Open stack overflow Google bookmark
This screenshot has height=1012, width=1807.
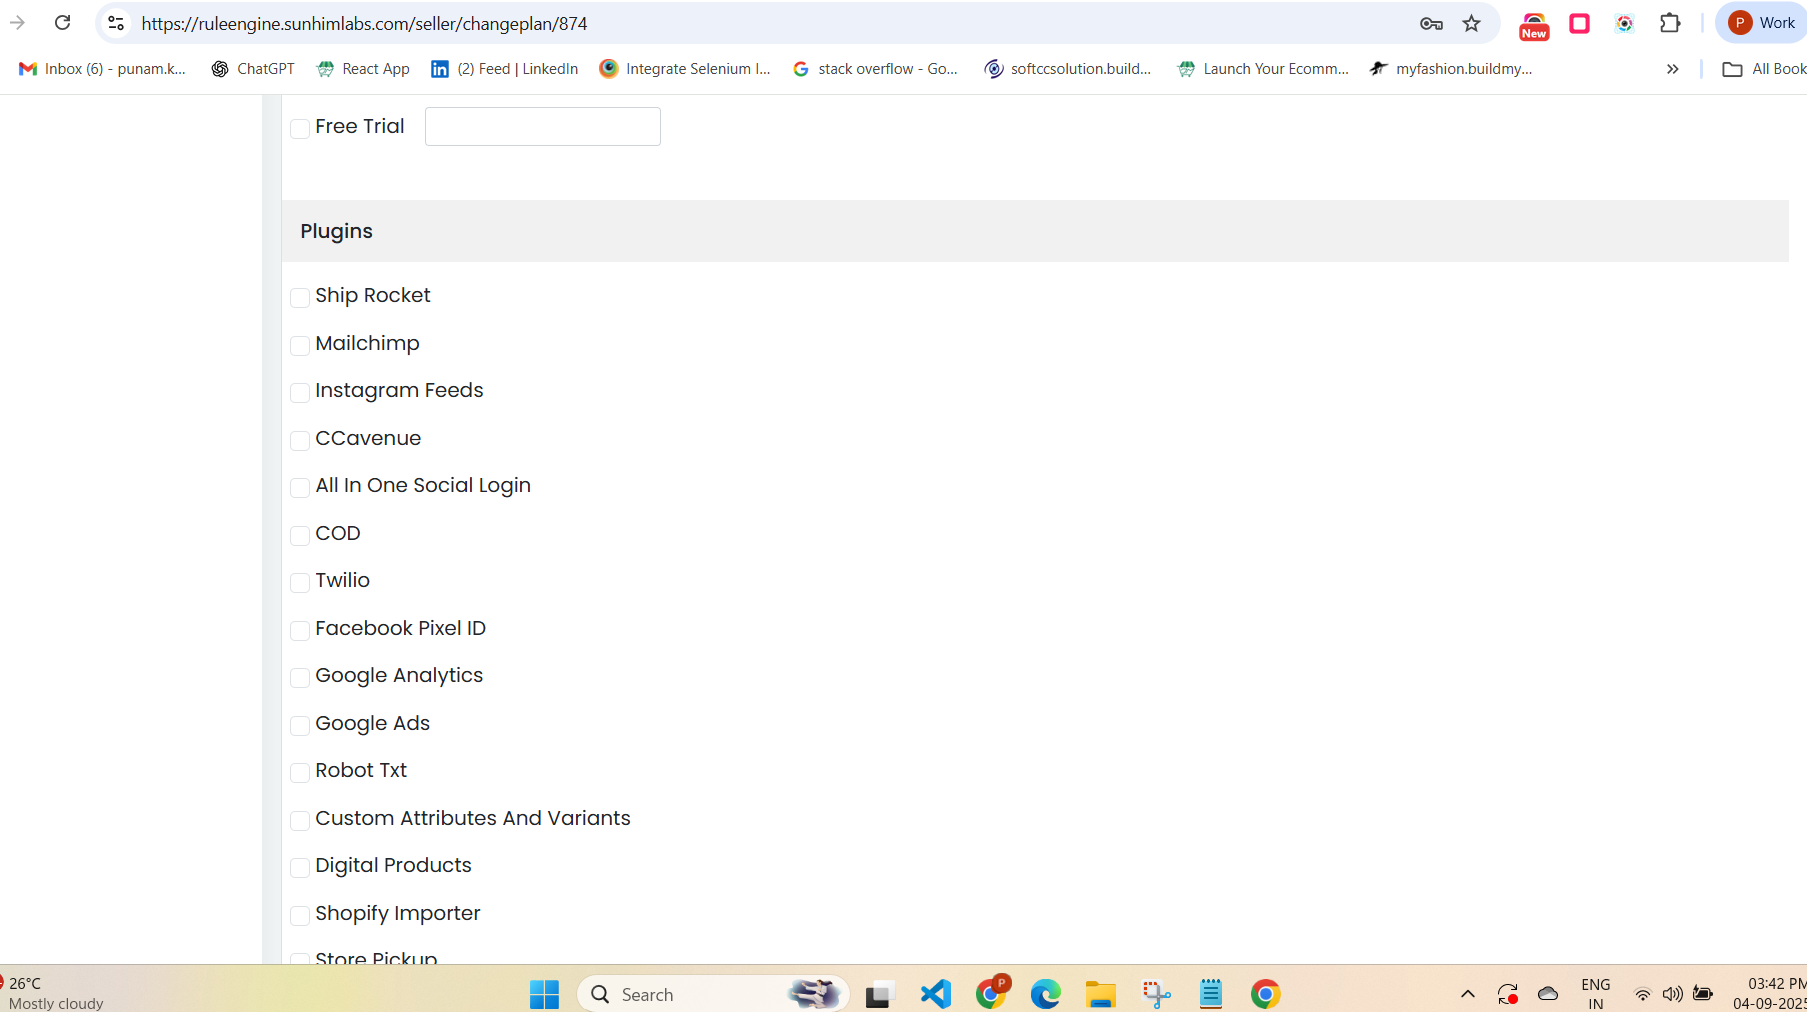[875, 69]
